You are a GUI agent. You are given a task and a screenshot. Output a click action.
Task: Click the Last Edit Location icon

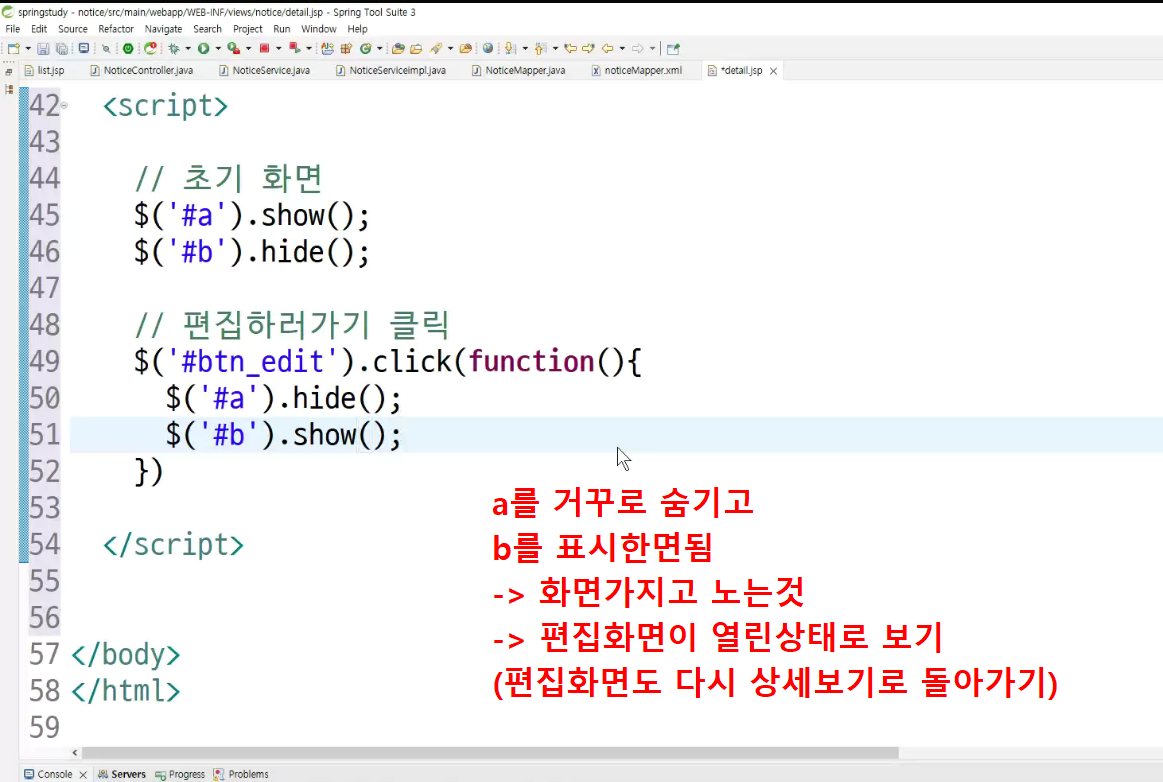pyautogui.click(x=570, y=48)
